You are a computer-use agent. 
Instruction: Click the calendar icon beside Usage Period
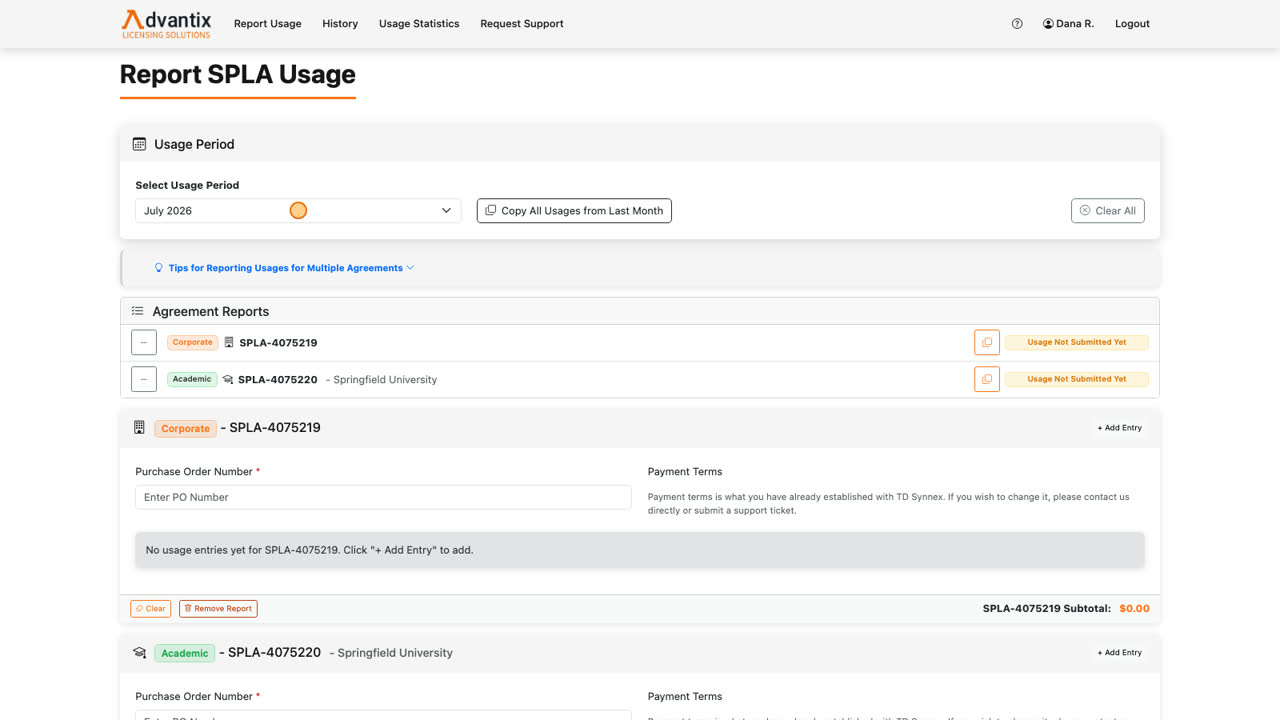[139, 144]
